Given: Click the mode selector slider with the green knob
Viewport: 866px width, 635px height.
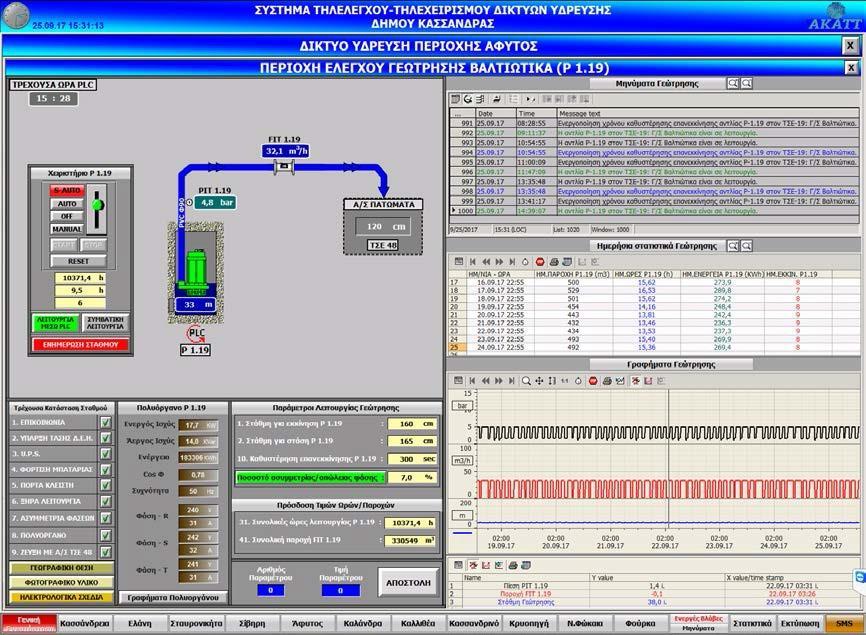Looking at the screenshot, I should (x=97, y=209).
